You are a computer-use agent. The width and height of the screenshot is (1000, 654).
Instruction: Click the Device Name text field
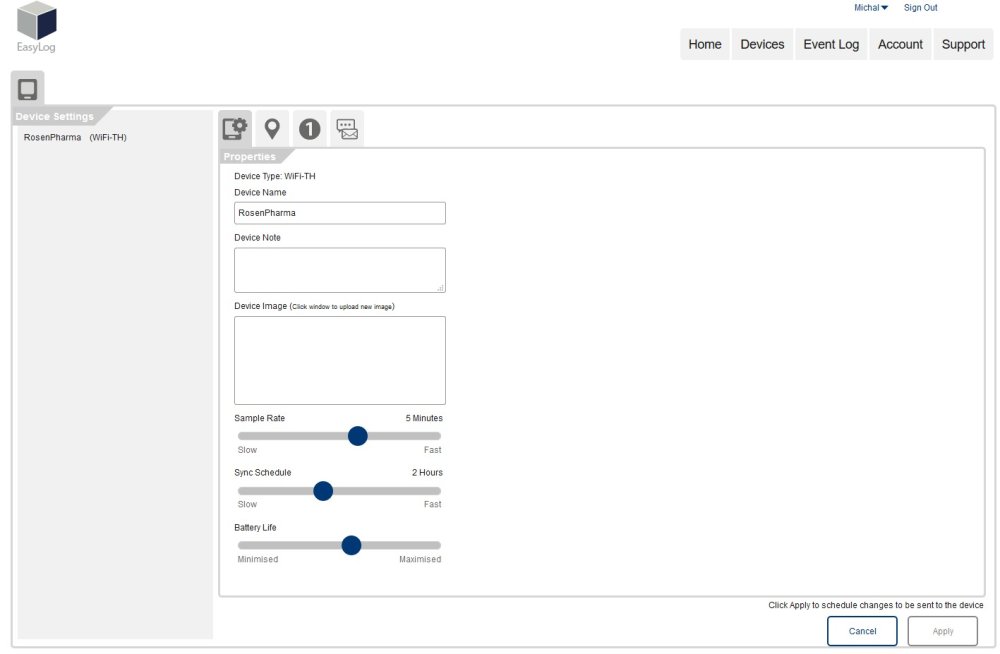click(x=340, y=213)
